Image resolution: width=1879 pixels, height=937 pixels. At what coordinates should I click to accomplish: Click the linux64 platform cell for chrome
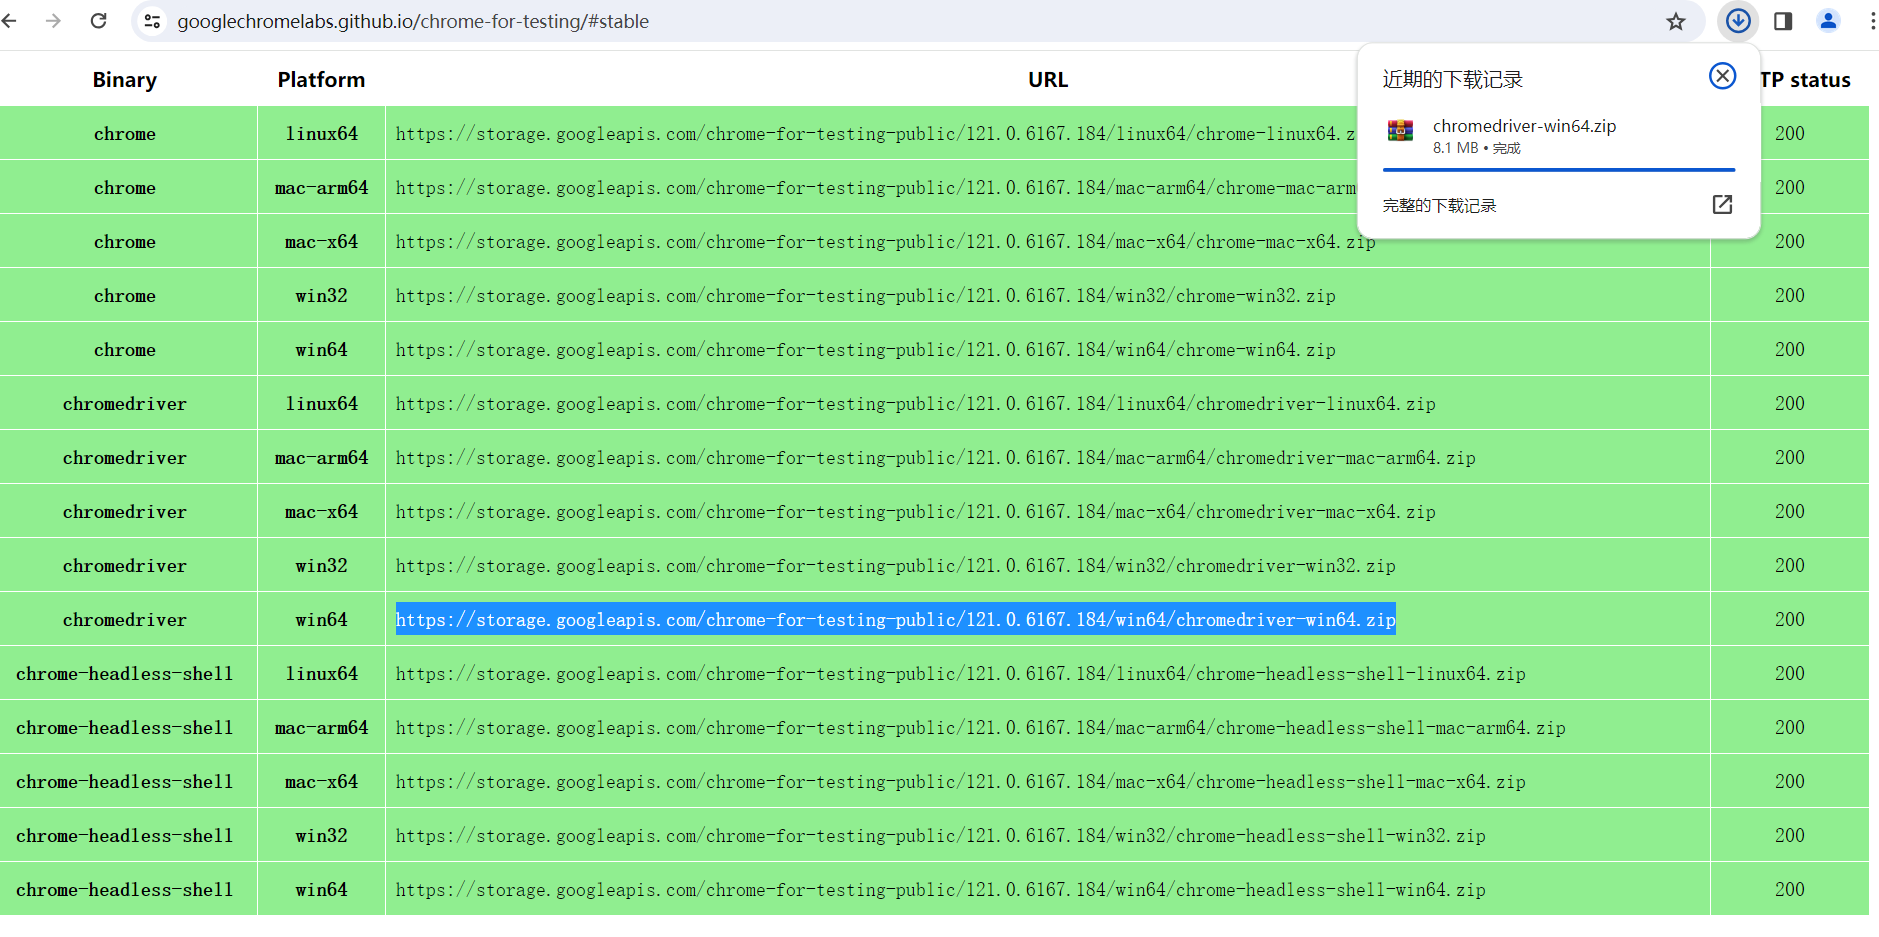[x=321, y=134]
